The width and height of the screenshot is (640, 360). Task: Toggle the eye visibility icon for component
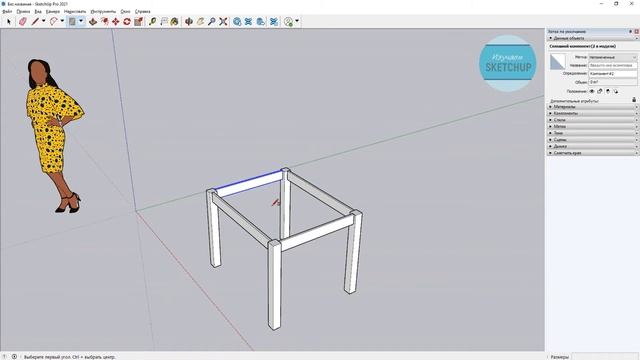(592, 91)
